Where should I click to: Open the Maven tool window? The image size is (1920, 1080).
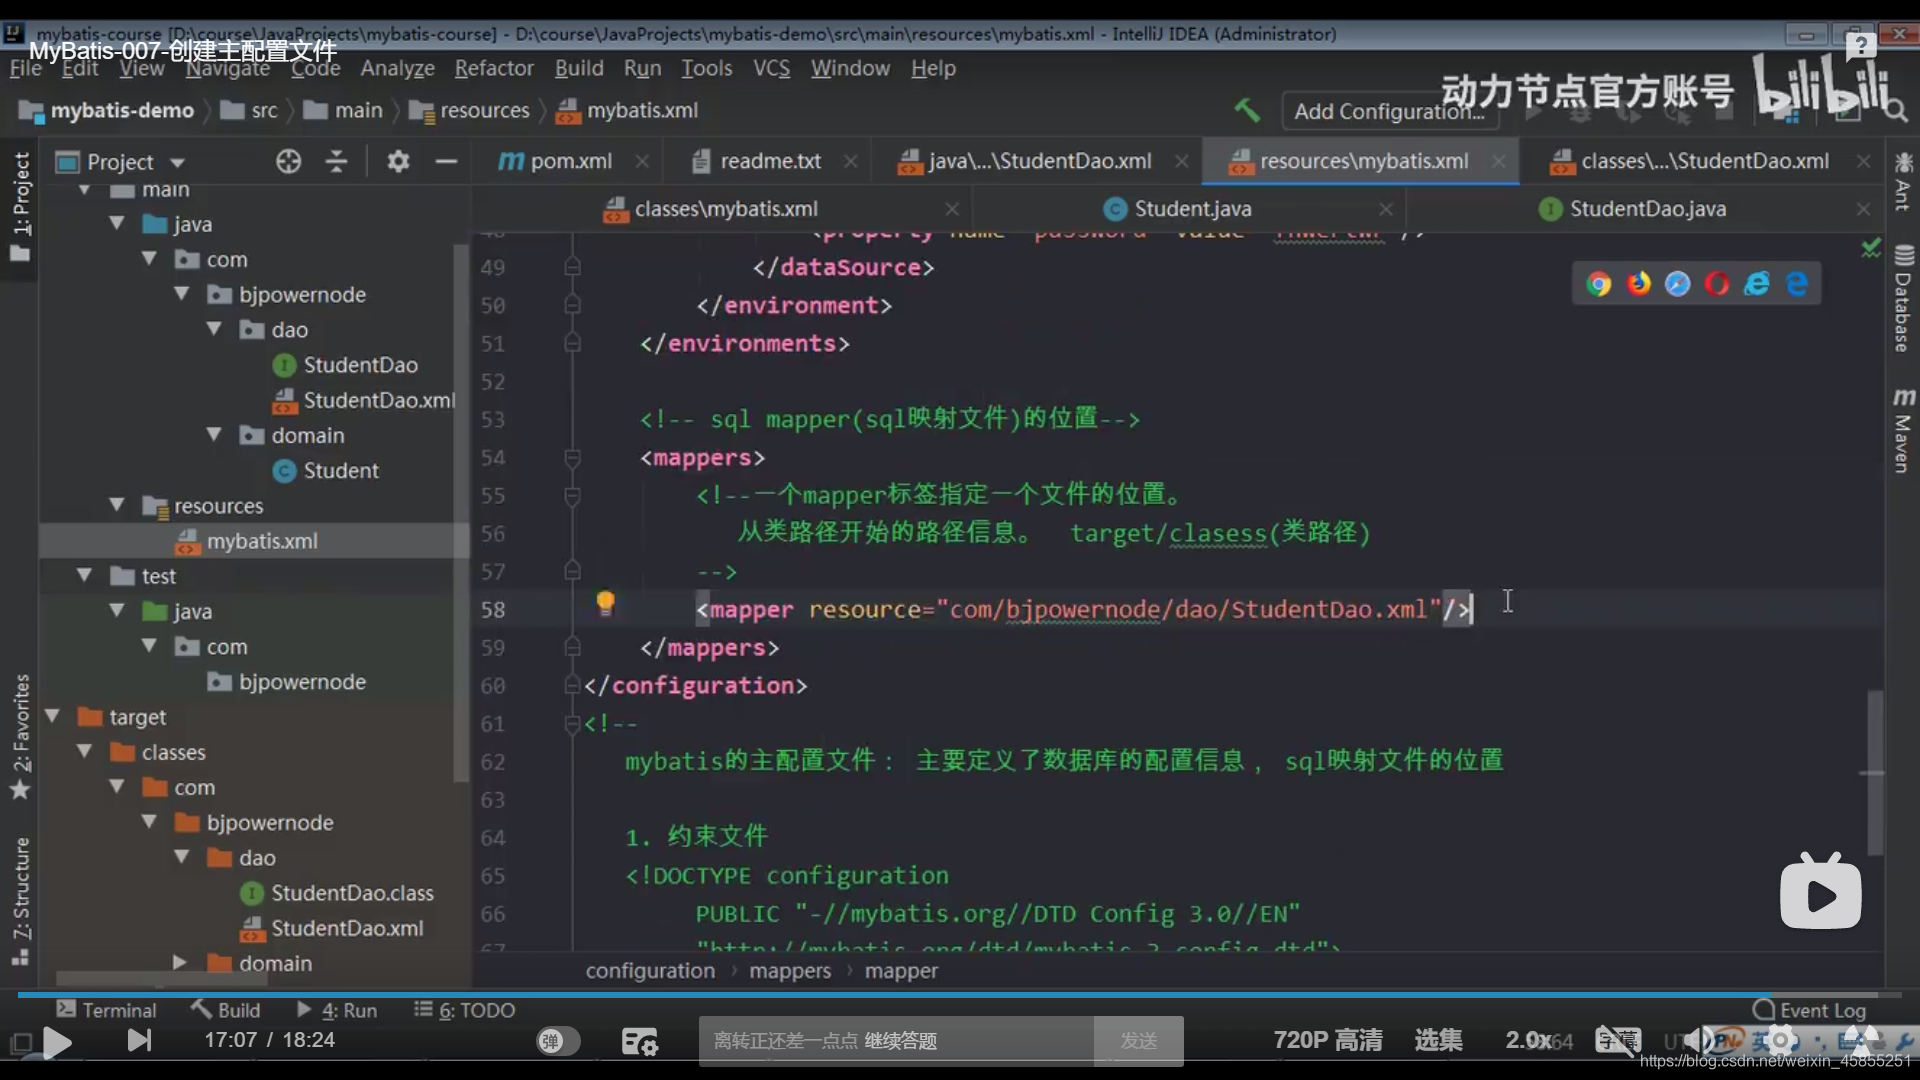coord(1902,430)
